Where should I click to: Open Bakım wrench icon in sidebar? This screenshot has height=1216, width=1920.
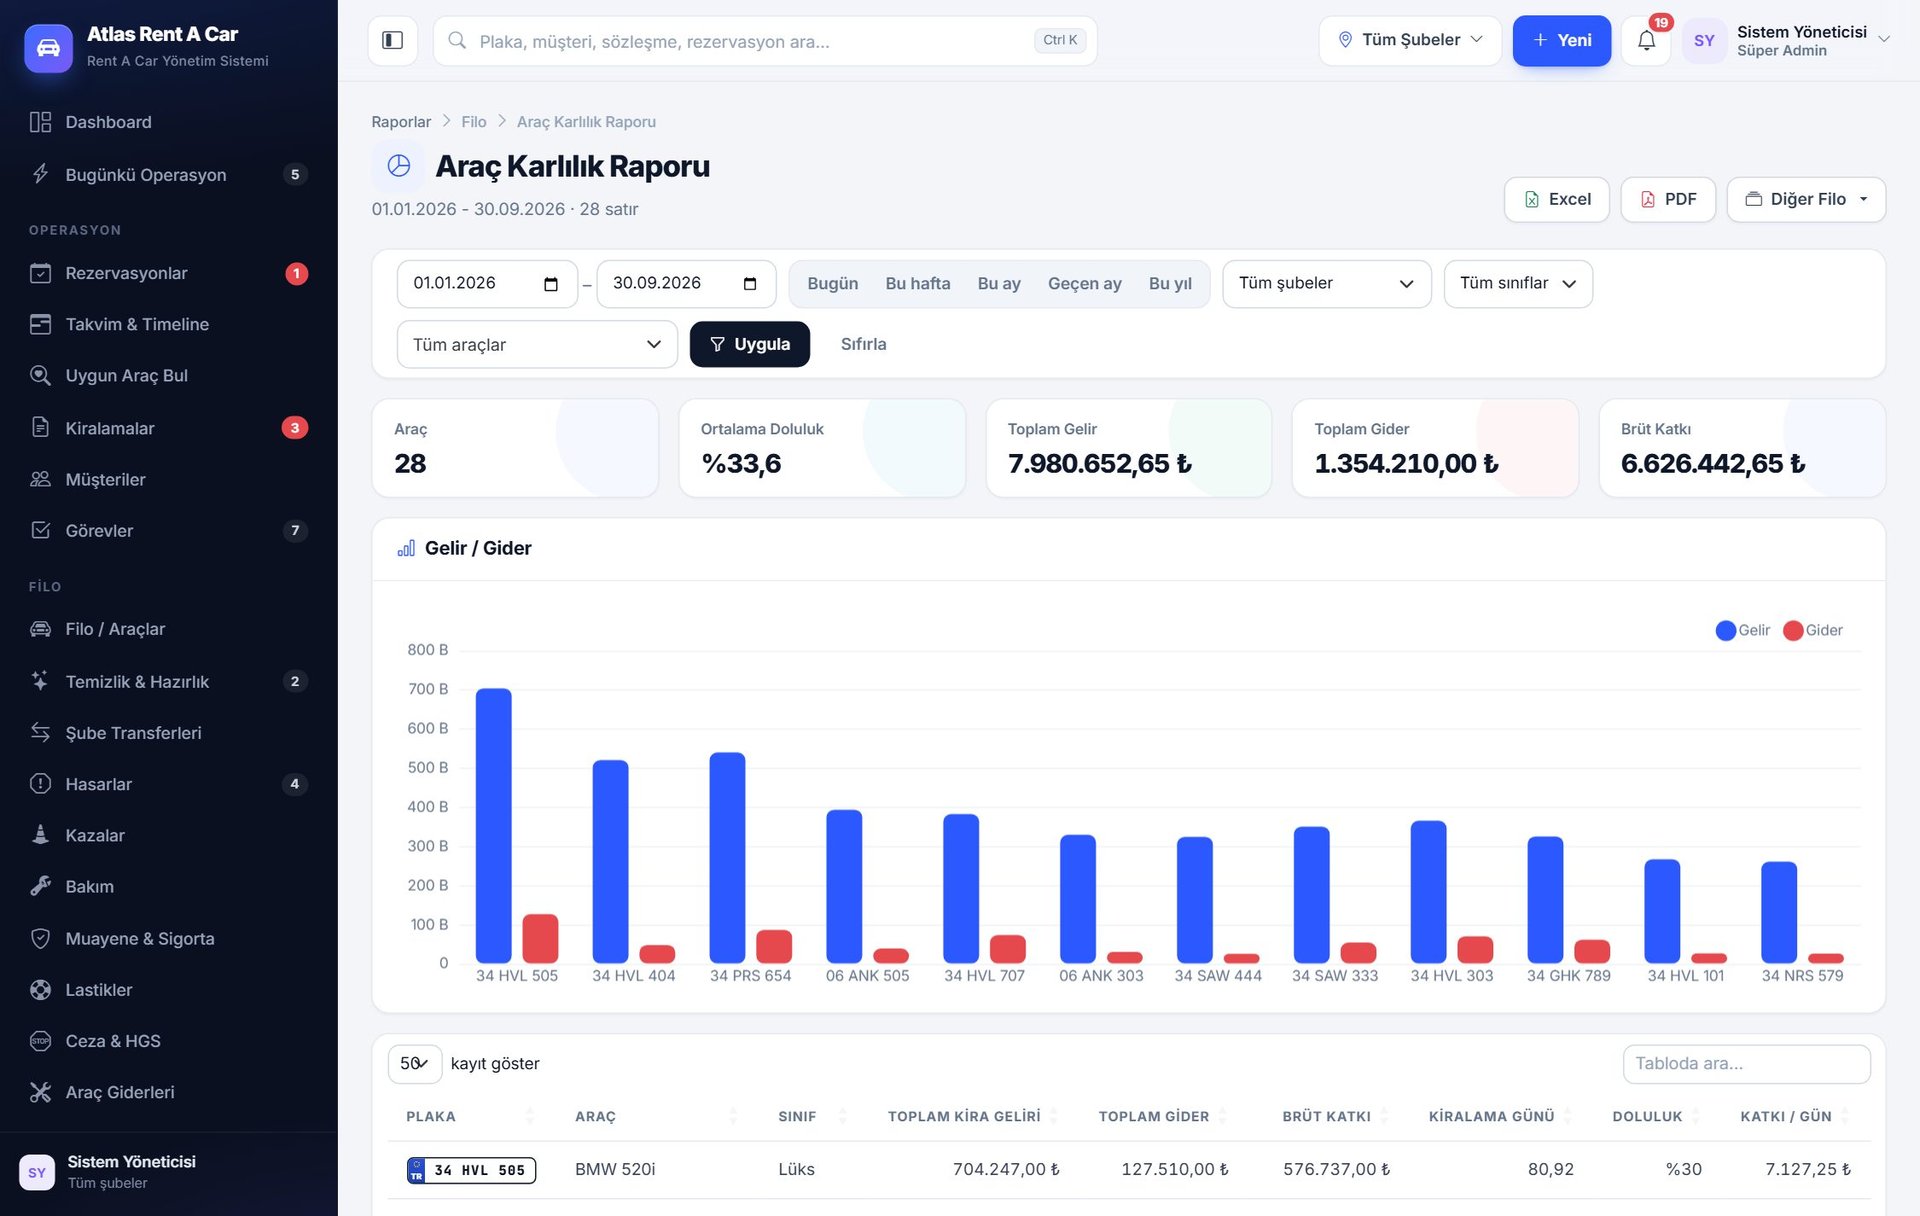click(x=40, y=886)
